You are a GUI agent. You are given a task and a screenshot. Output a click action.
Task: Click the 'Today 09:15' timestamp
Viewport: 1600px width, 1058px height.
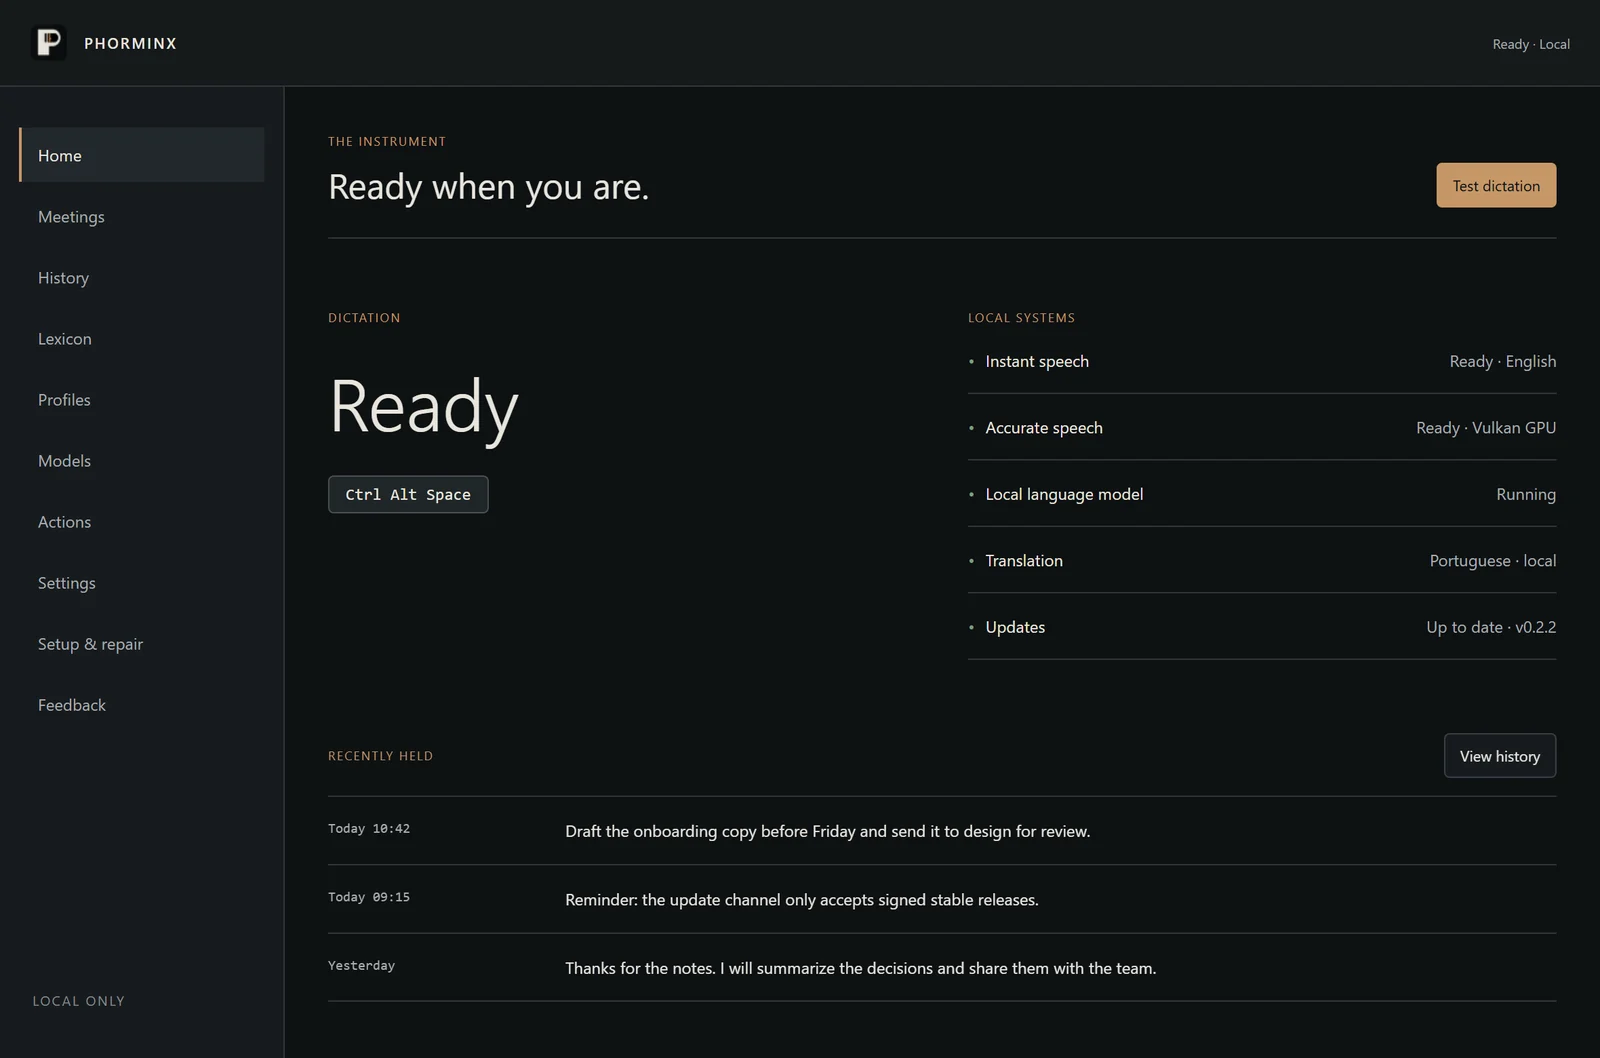point(369,897)
